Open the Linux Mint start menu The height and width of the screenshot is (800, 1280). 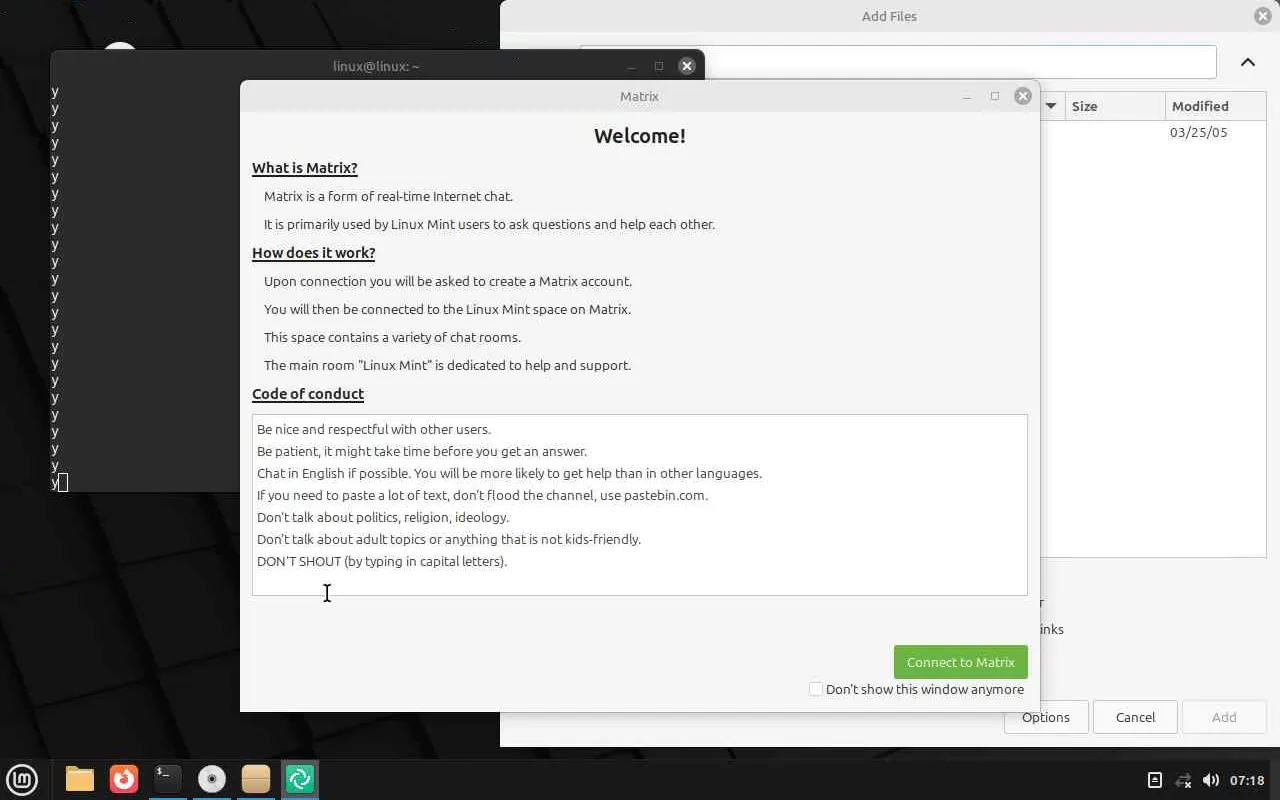22,779
